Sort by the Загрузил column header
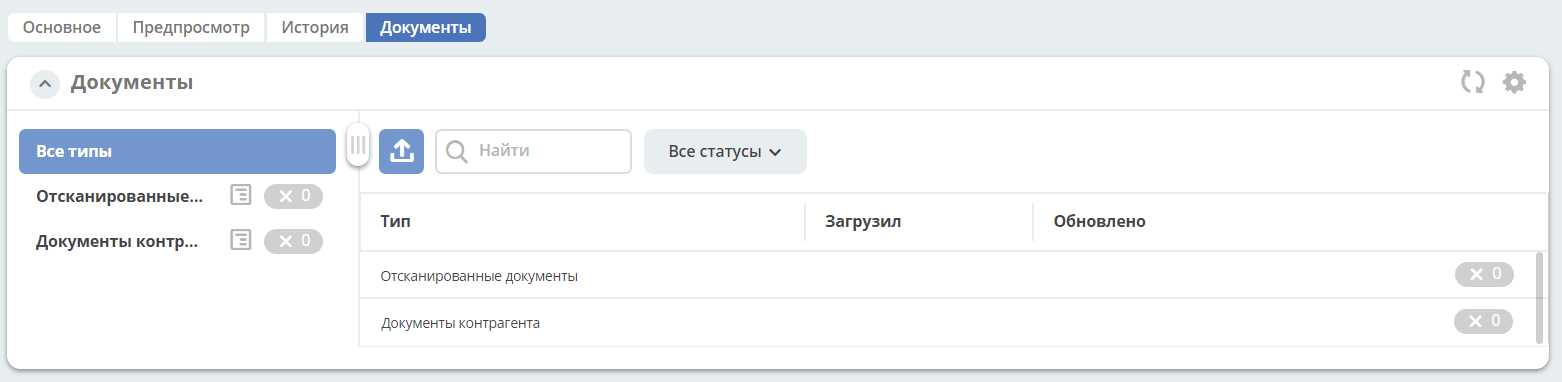The height and width of the screenshot is (382, 1562). 919,222
